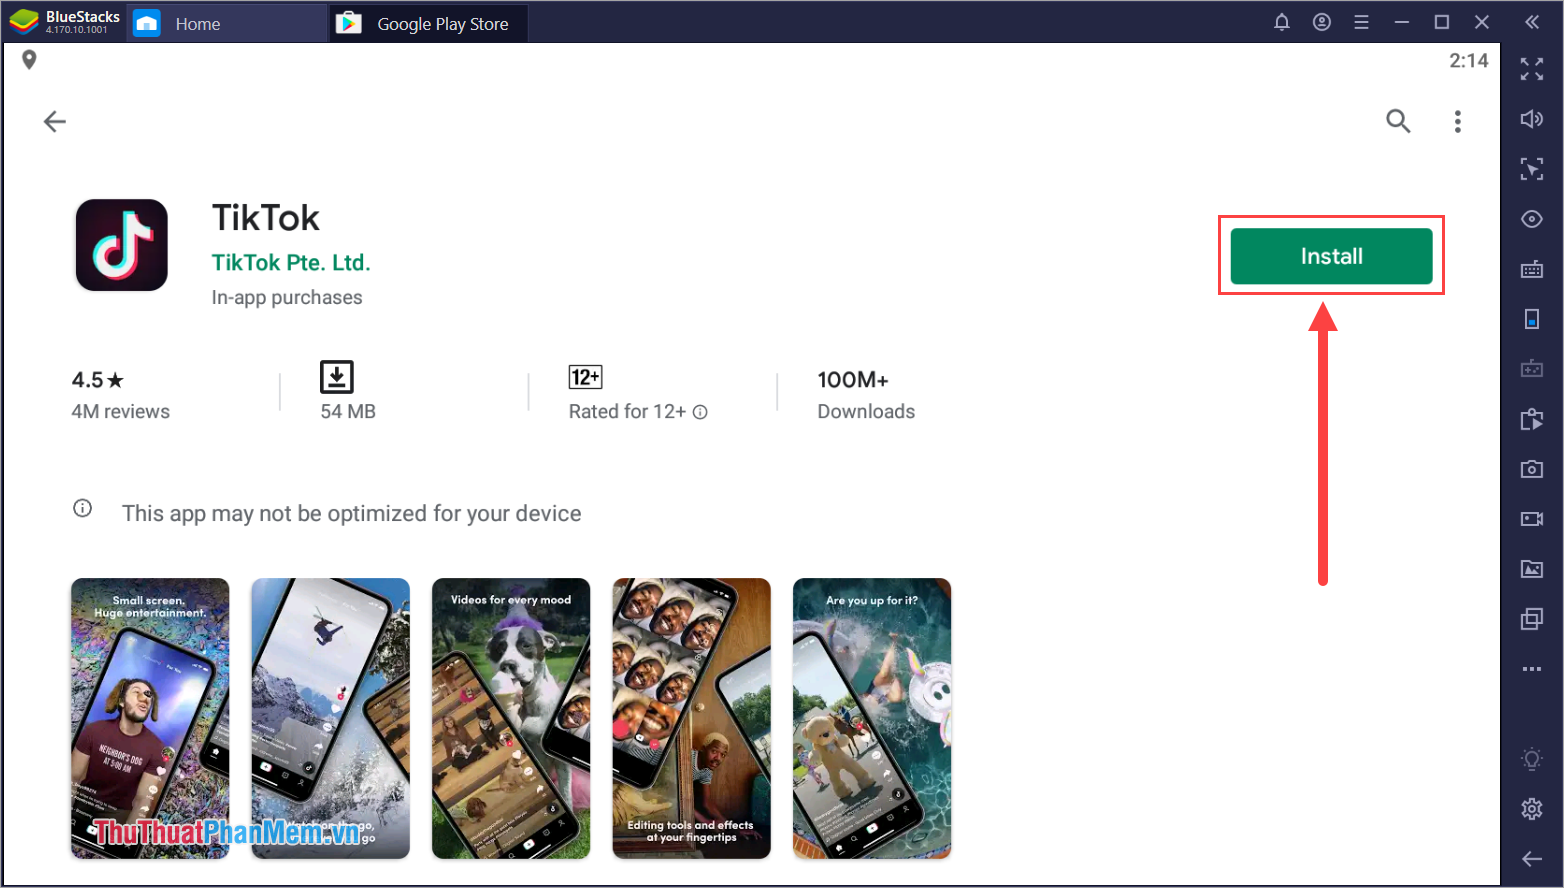Rotate the device with the phone icon
Screen dimensions: 1564x888
coord(1532,319)
